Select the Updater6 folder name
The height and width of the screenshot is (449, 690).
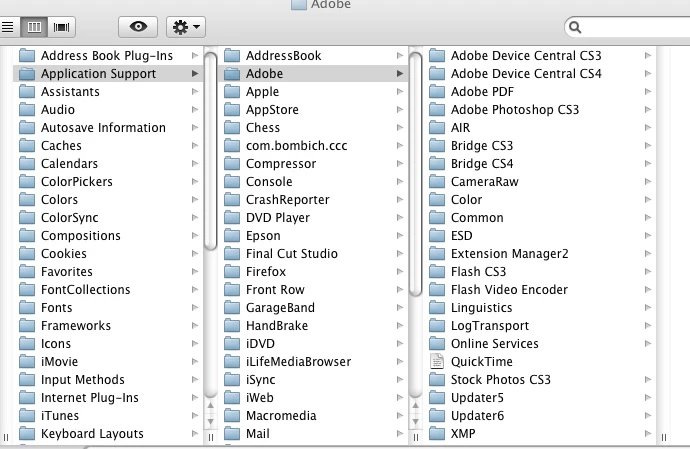477,416
